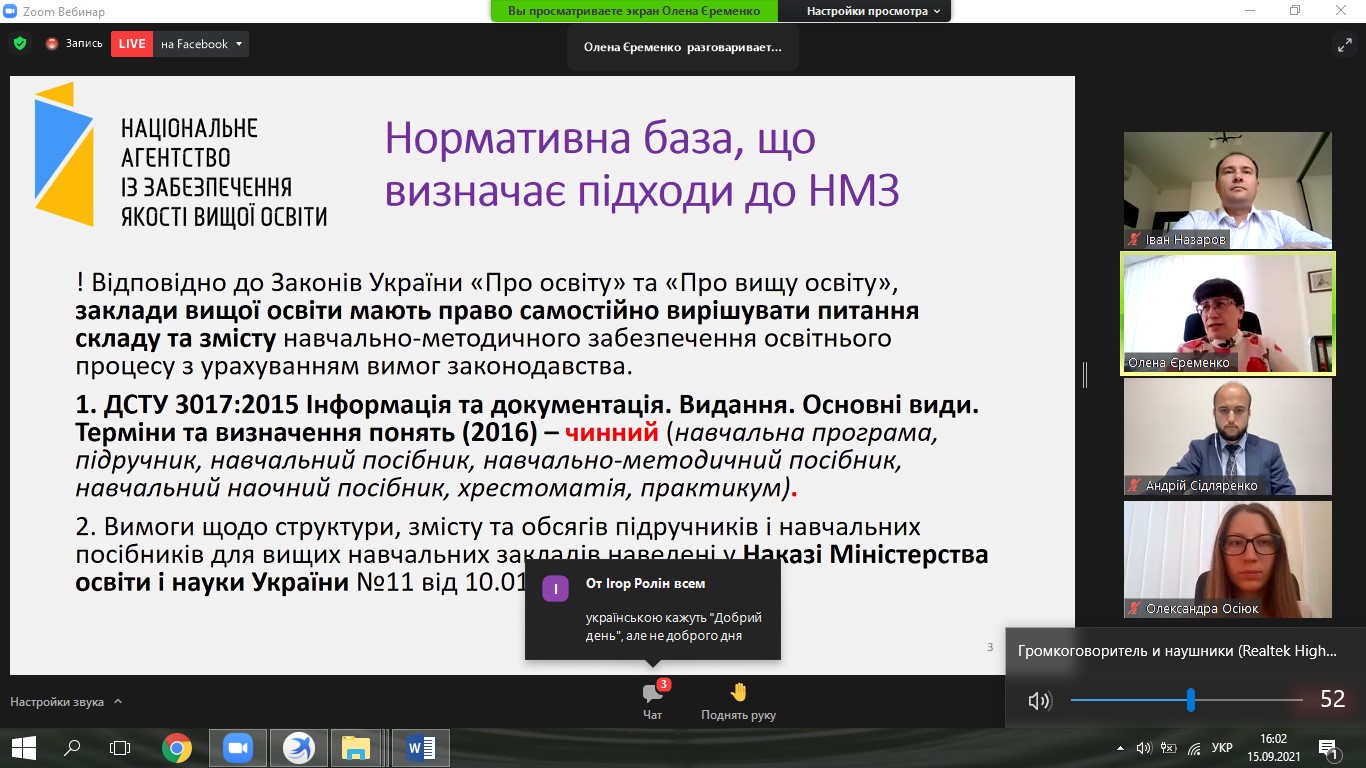Open File Explorer from the taskbar
1366x768 pixels.
click(x=356, y=747)
